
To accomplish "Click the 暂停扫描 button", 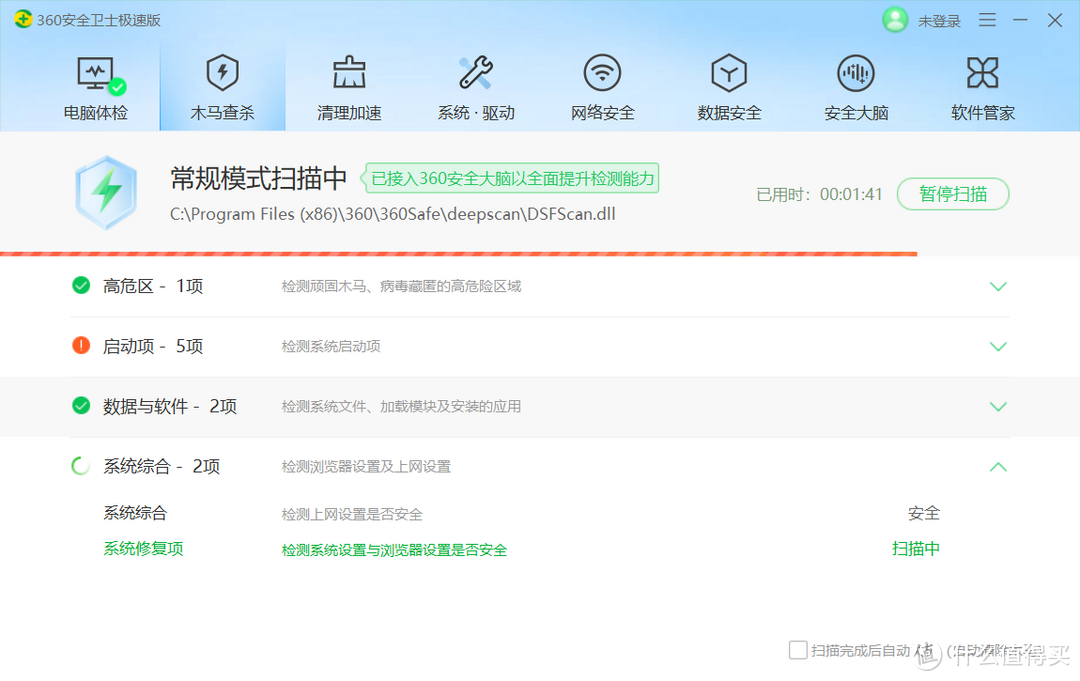I will [953, 194].
